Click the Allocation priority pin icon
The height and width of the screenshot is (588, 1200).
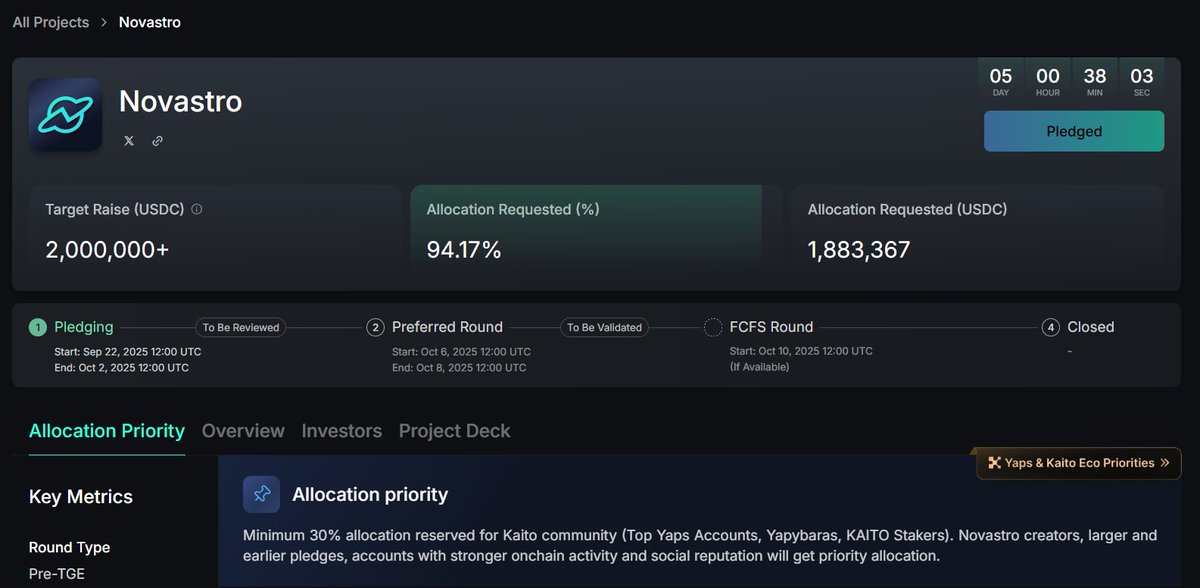point(261,494)
